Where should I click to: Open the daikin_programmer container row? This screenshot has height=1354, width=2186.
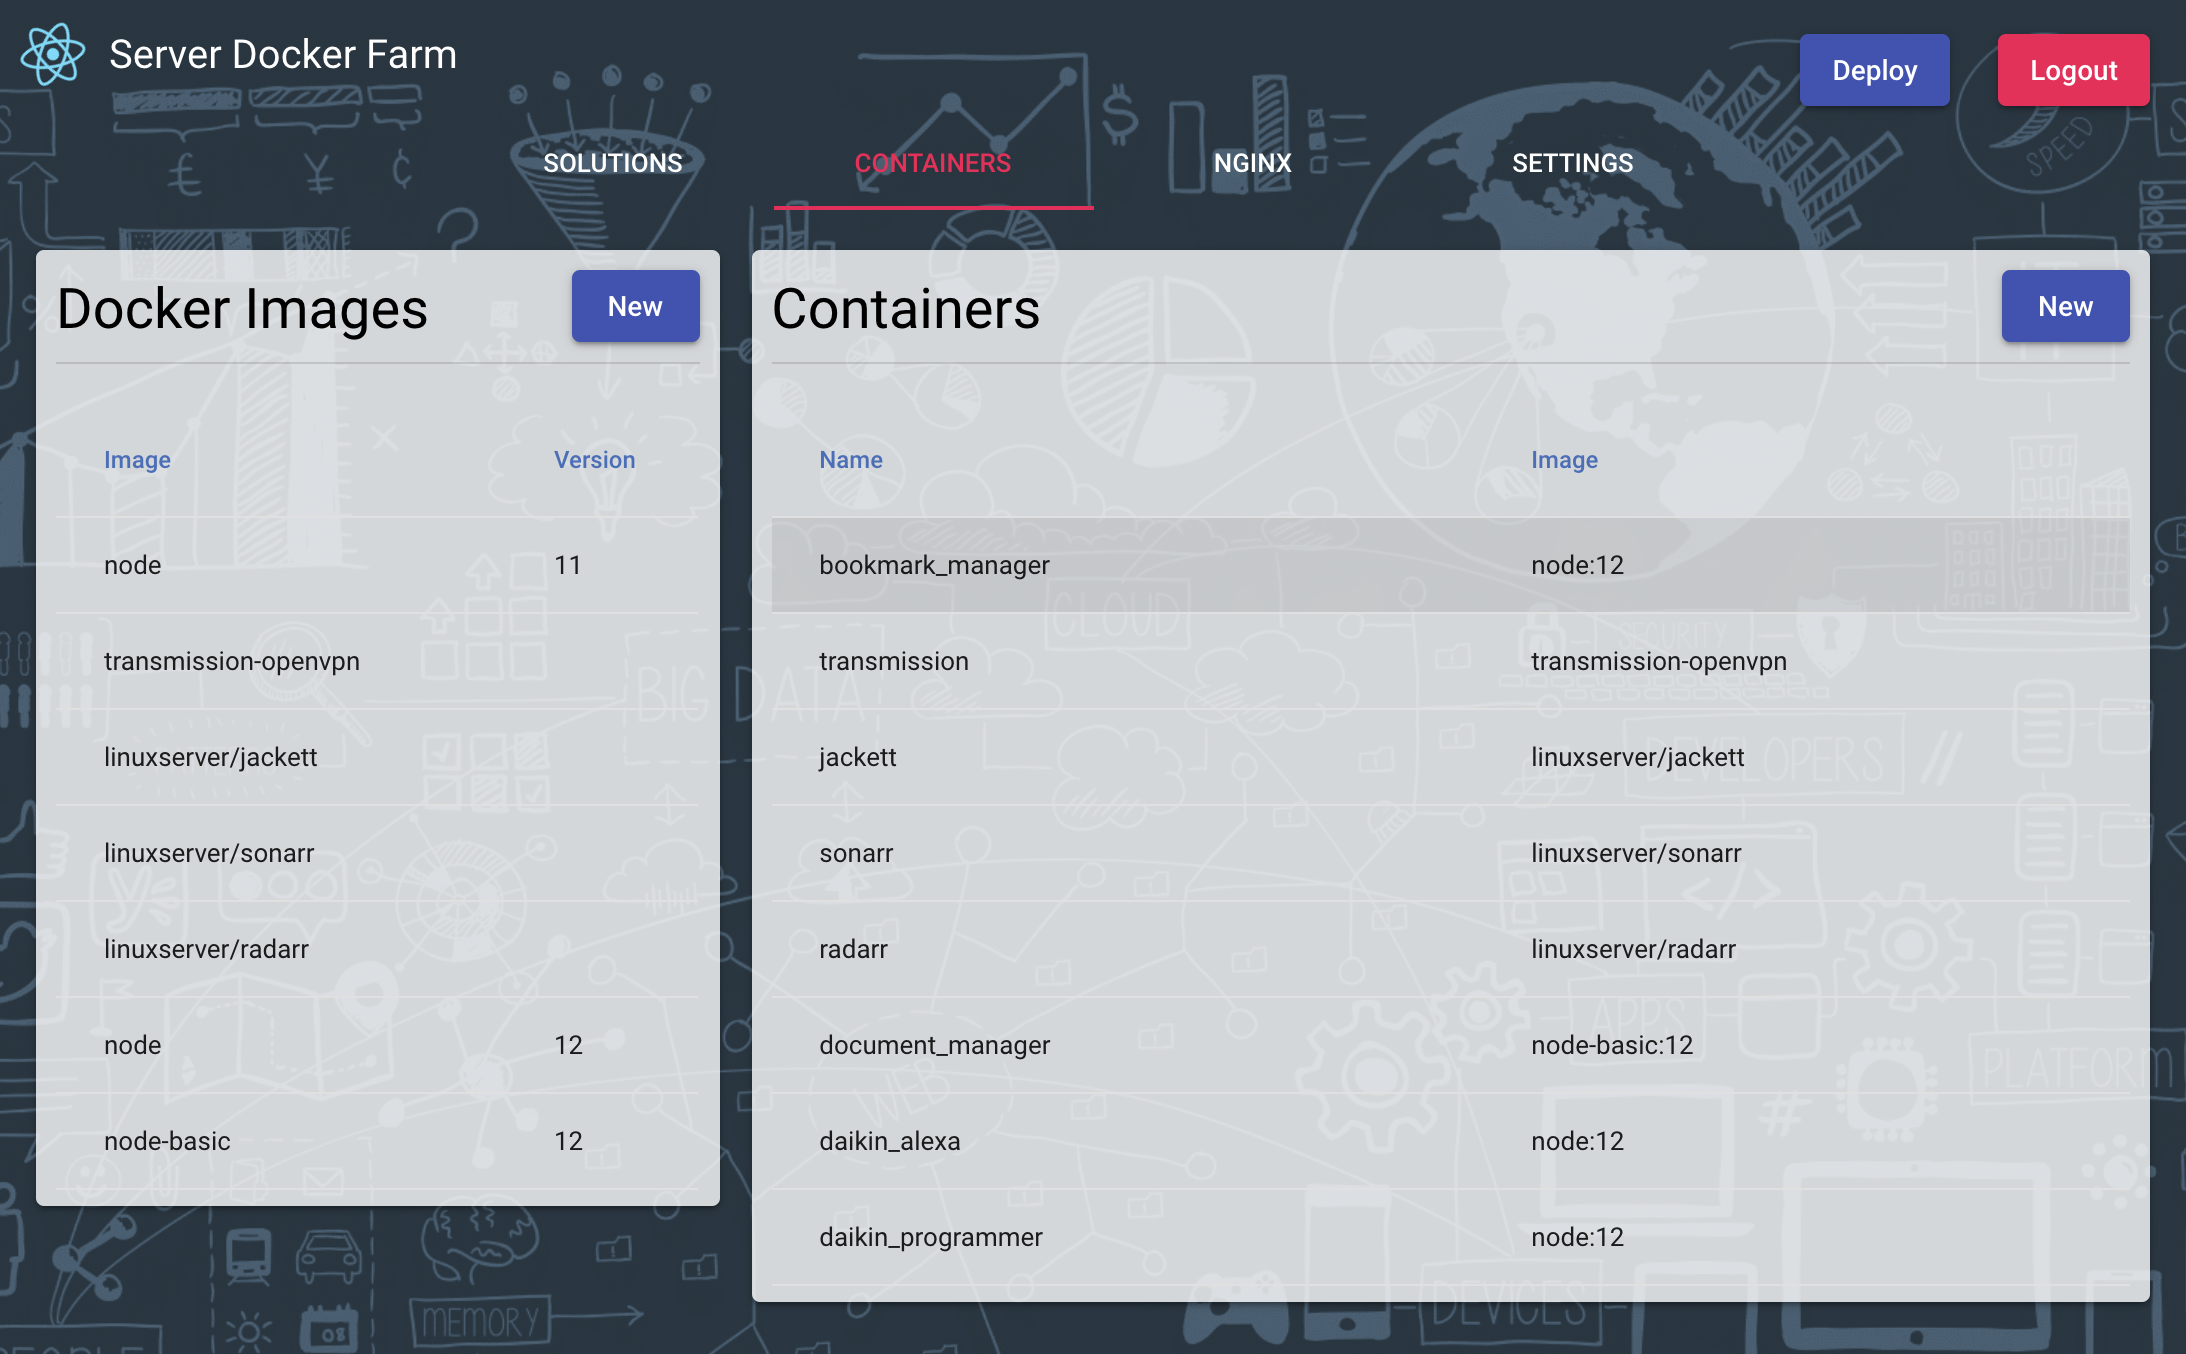point(1450,1237)
